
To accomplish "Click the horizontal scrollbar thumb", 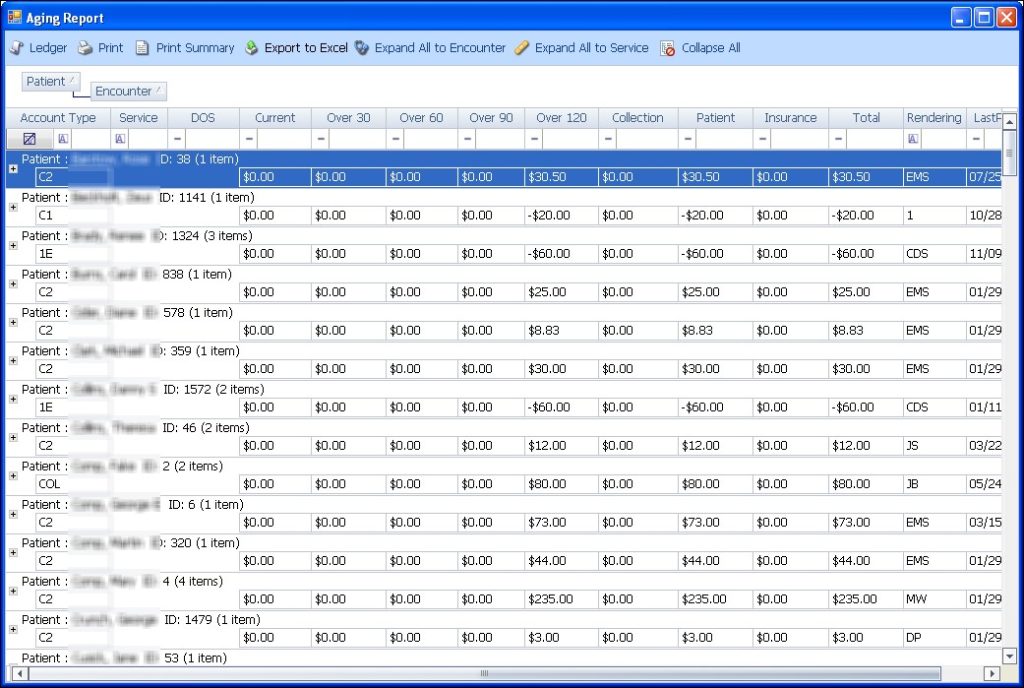I will [484, 673].
